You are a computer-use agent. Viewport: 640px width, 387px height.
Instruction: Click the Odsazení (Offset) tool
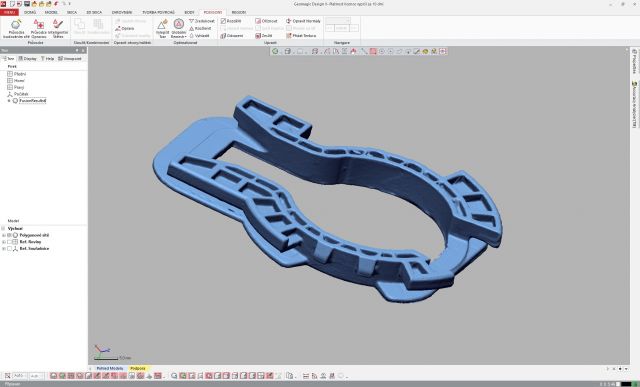(x=232, y=36)
